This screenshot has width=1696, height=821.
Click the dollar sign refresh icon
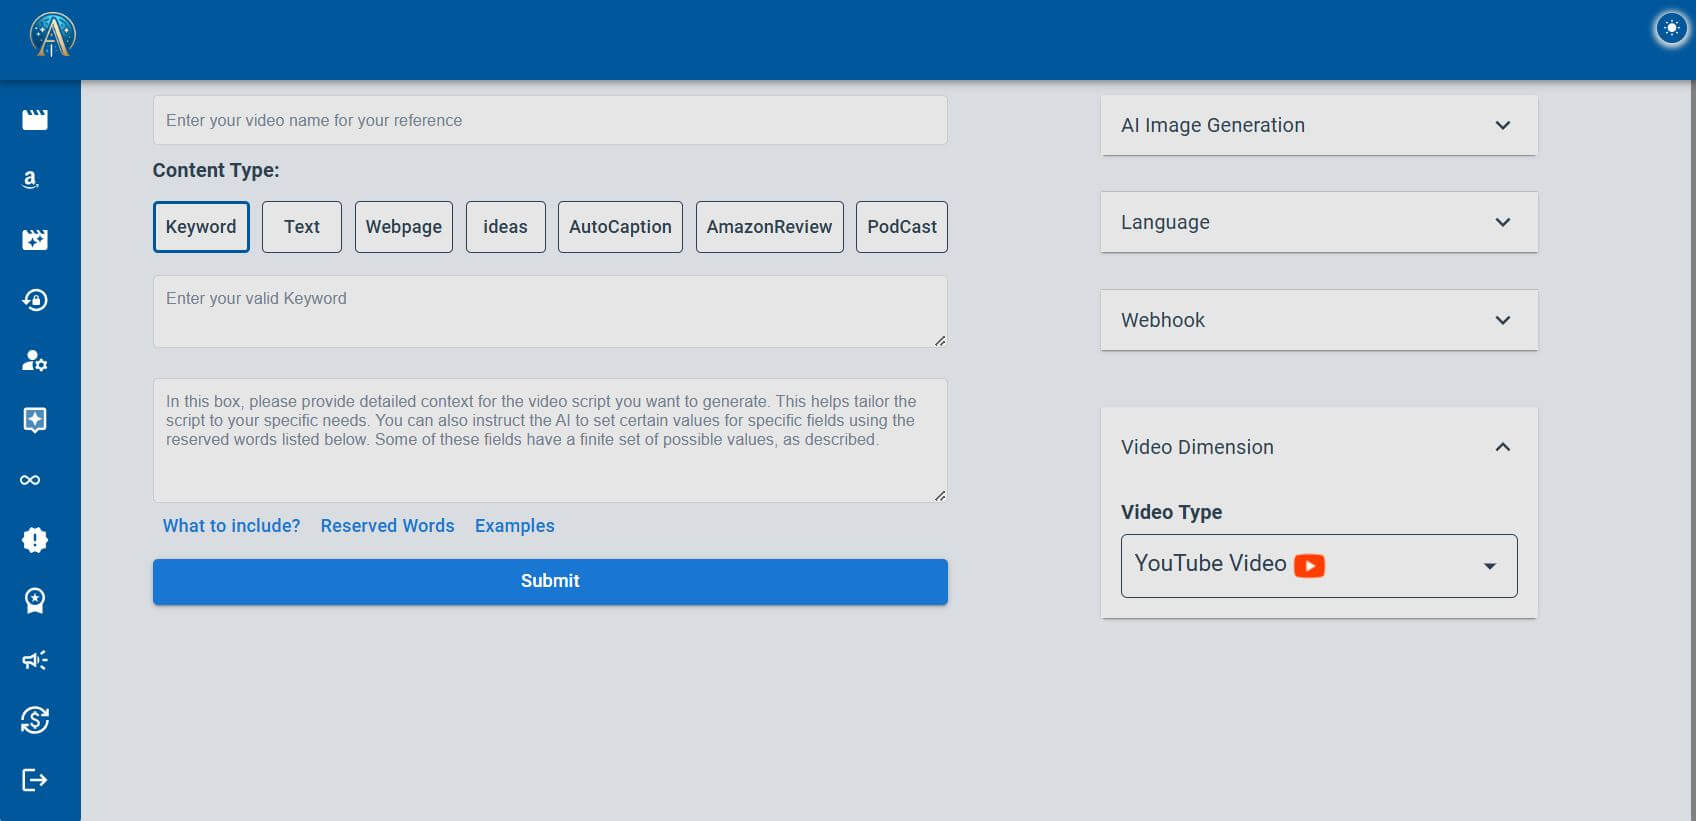point(35,720)
